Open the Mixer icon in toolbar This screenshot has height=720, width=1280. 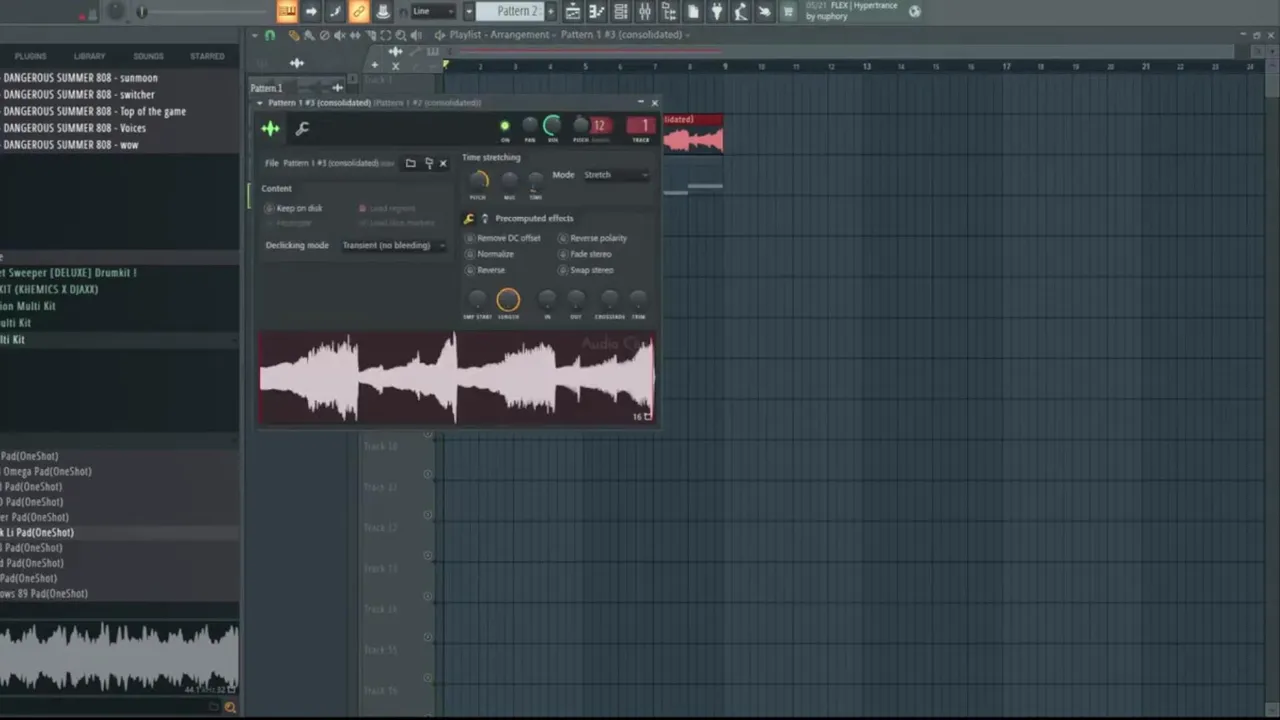645,11
